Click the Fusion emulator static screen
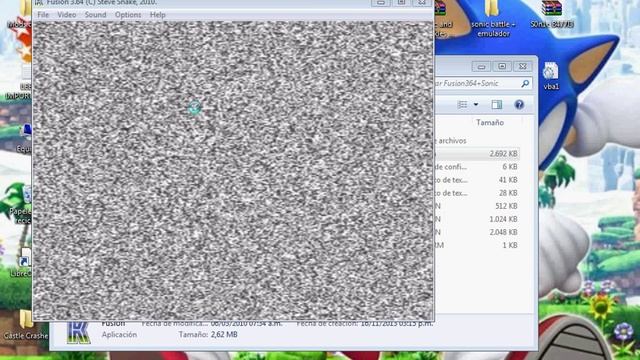Screen dimensions: 640x360 pyautogui.click(x=233, y=171)
